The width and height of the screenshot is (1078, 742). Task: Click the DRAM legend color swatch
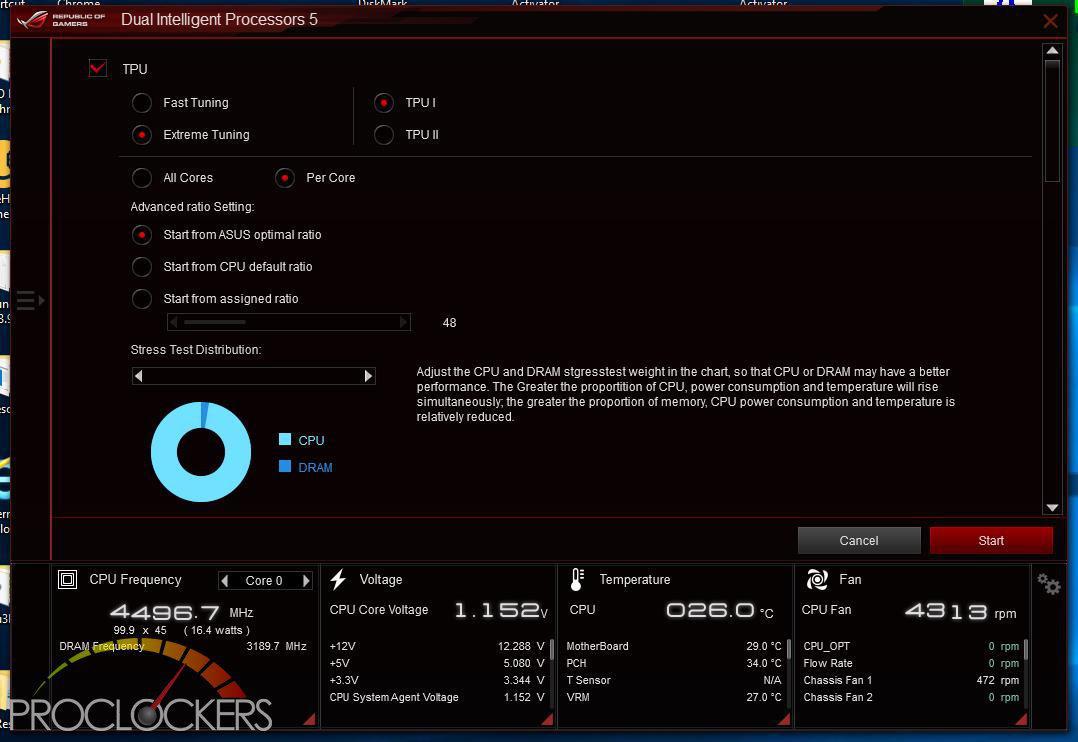pos(285,466)
